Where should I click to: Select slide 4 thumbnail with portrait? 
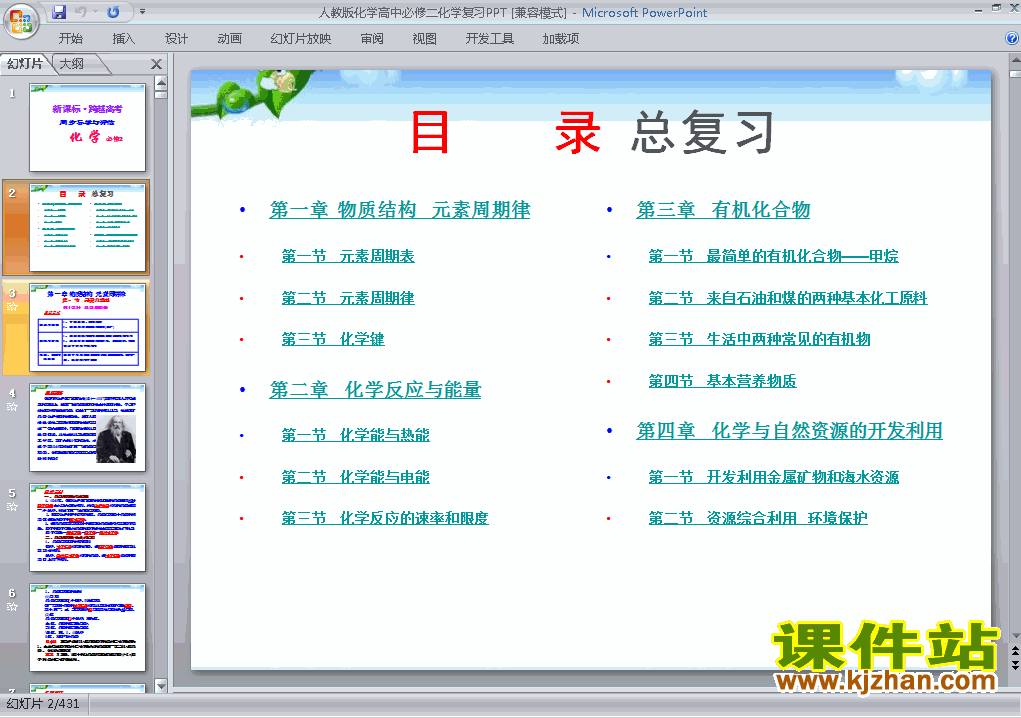pos(87,427)
